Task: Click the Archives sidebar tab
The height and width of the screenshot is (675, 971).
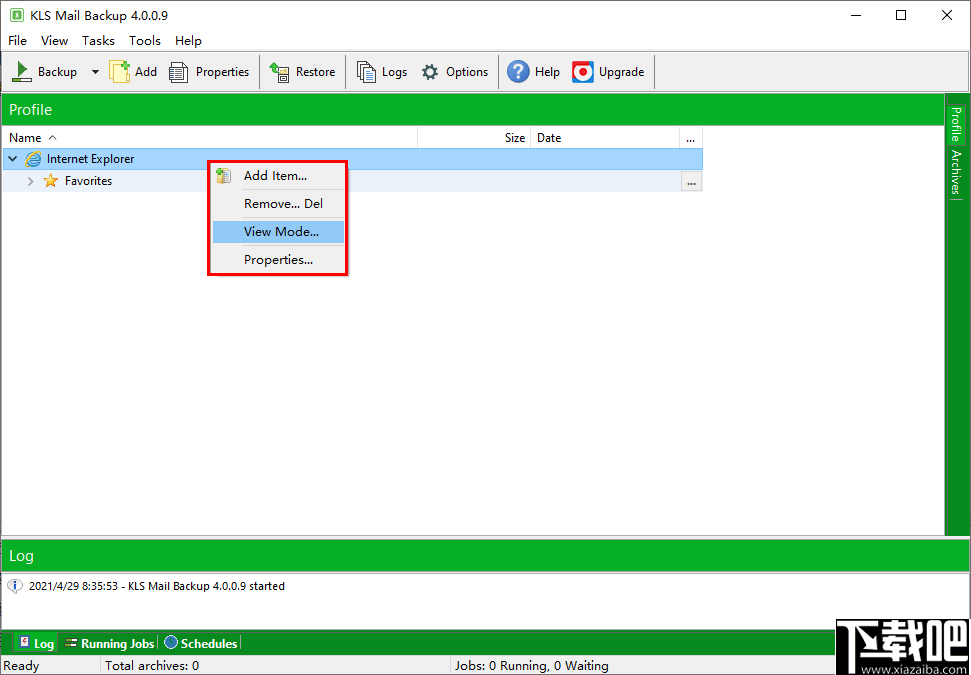Action: [x=957, y=170]
